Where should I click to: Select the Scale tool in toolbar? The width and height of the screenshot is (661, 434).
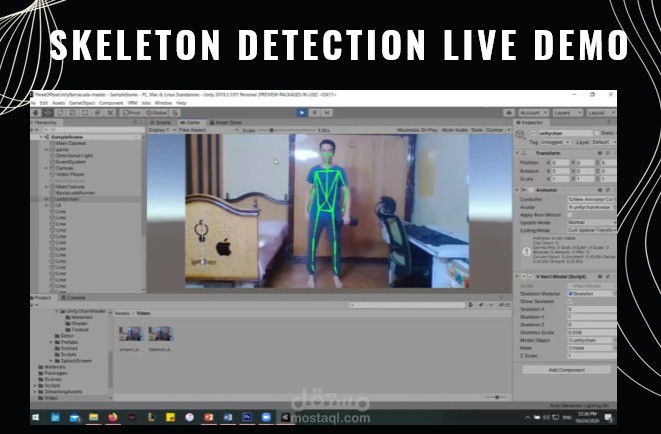[73, 113]
